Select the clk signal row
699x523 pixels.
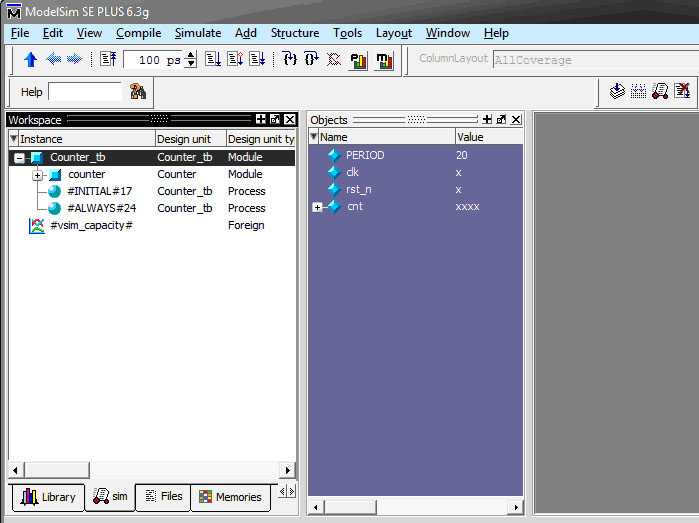[x=415, y=173]
